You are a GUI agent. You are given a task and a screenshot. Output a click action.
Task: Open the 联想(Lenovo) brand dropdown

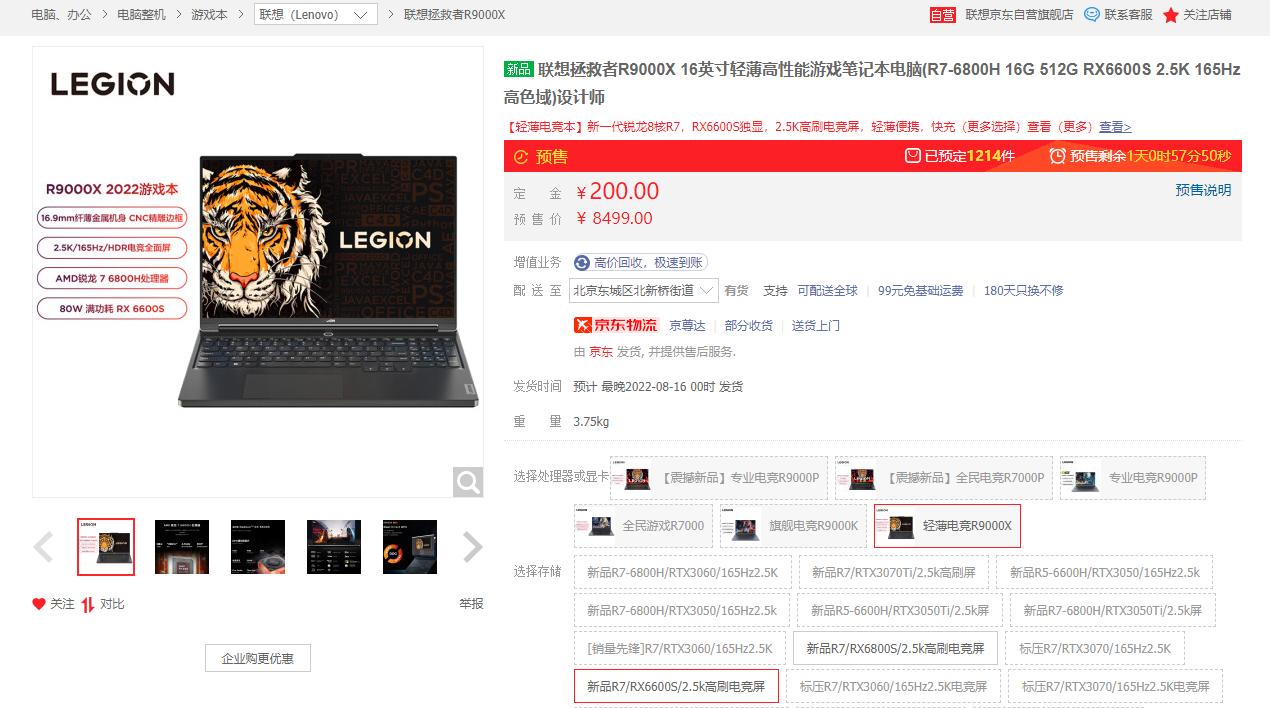pos(316,15)
